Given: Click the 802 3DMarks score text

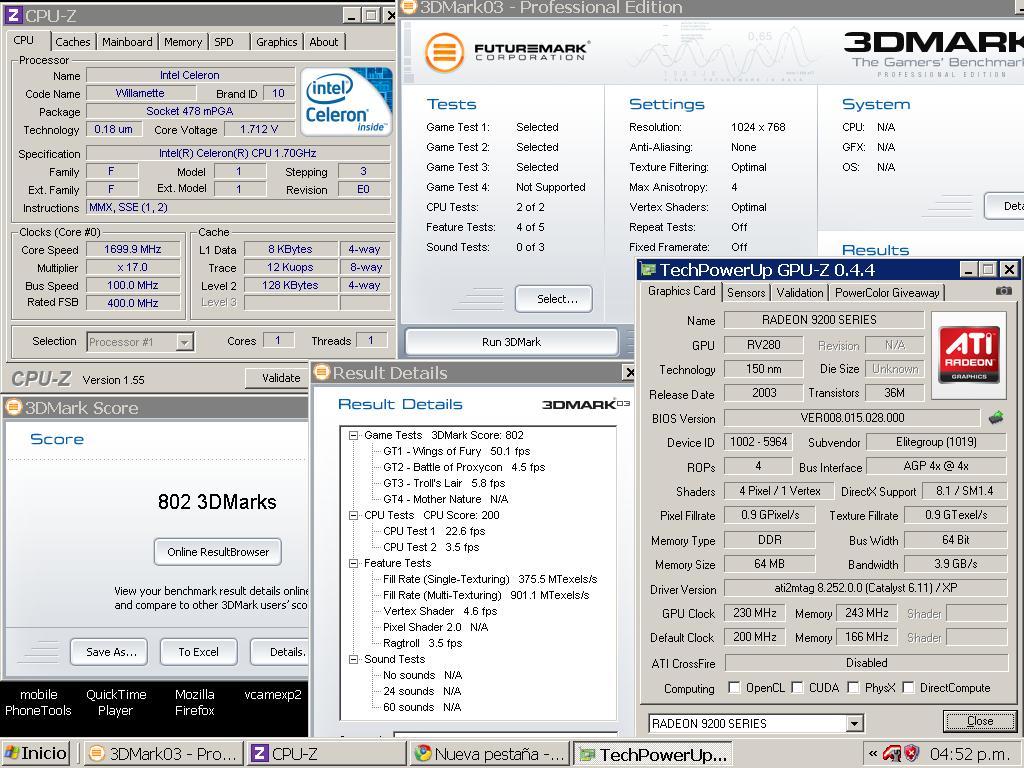Looking at the screenshot, I should 217,502.
